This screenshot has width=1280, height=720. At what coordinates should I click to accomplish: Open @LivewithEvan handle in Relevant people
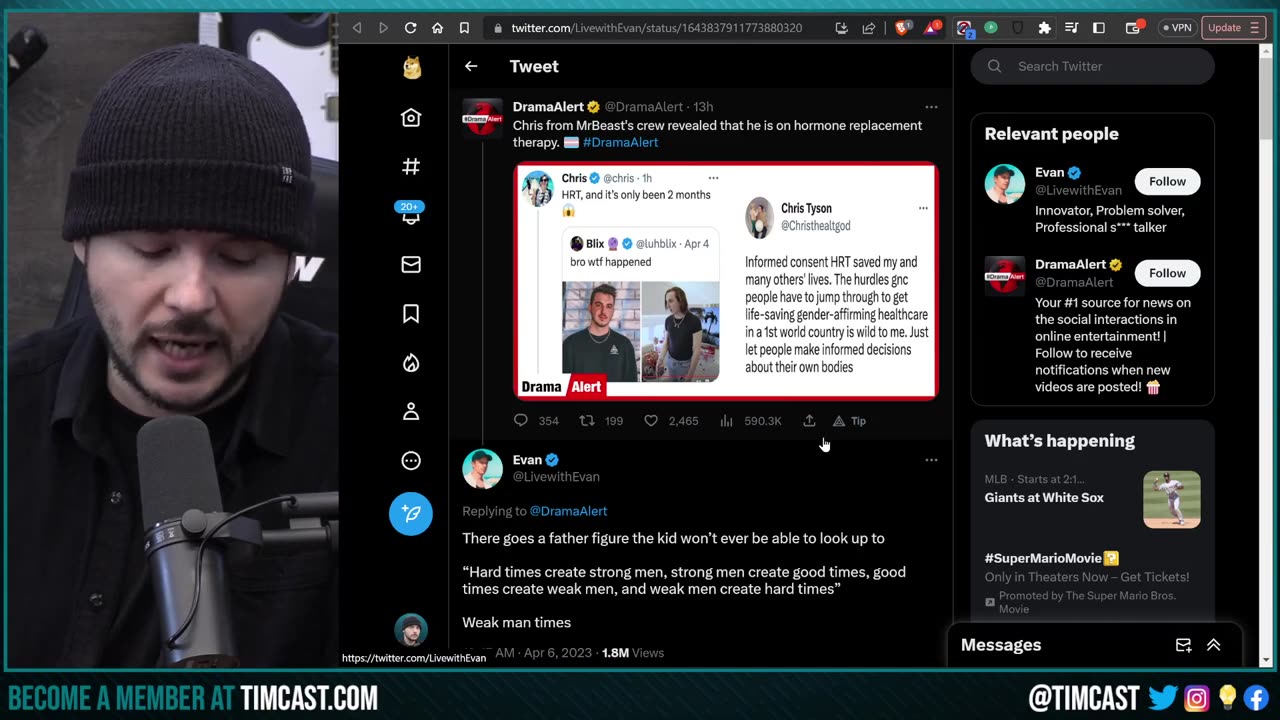pos(1078,190)
